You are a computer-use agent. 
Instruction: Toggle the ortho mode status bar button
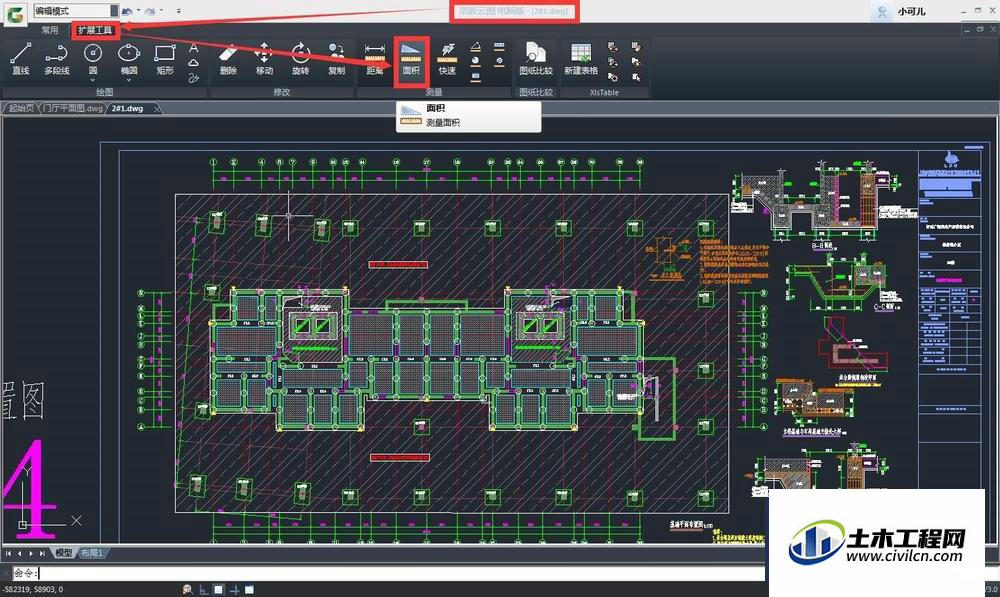click(x=203, y=590)
